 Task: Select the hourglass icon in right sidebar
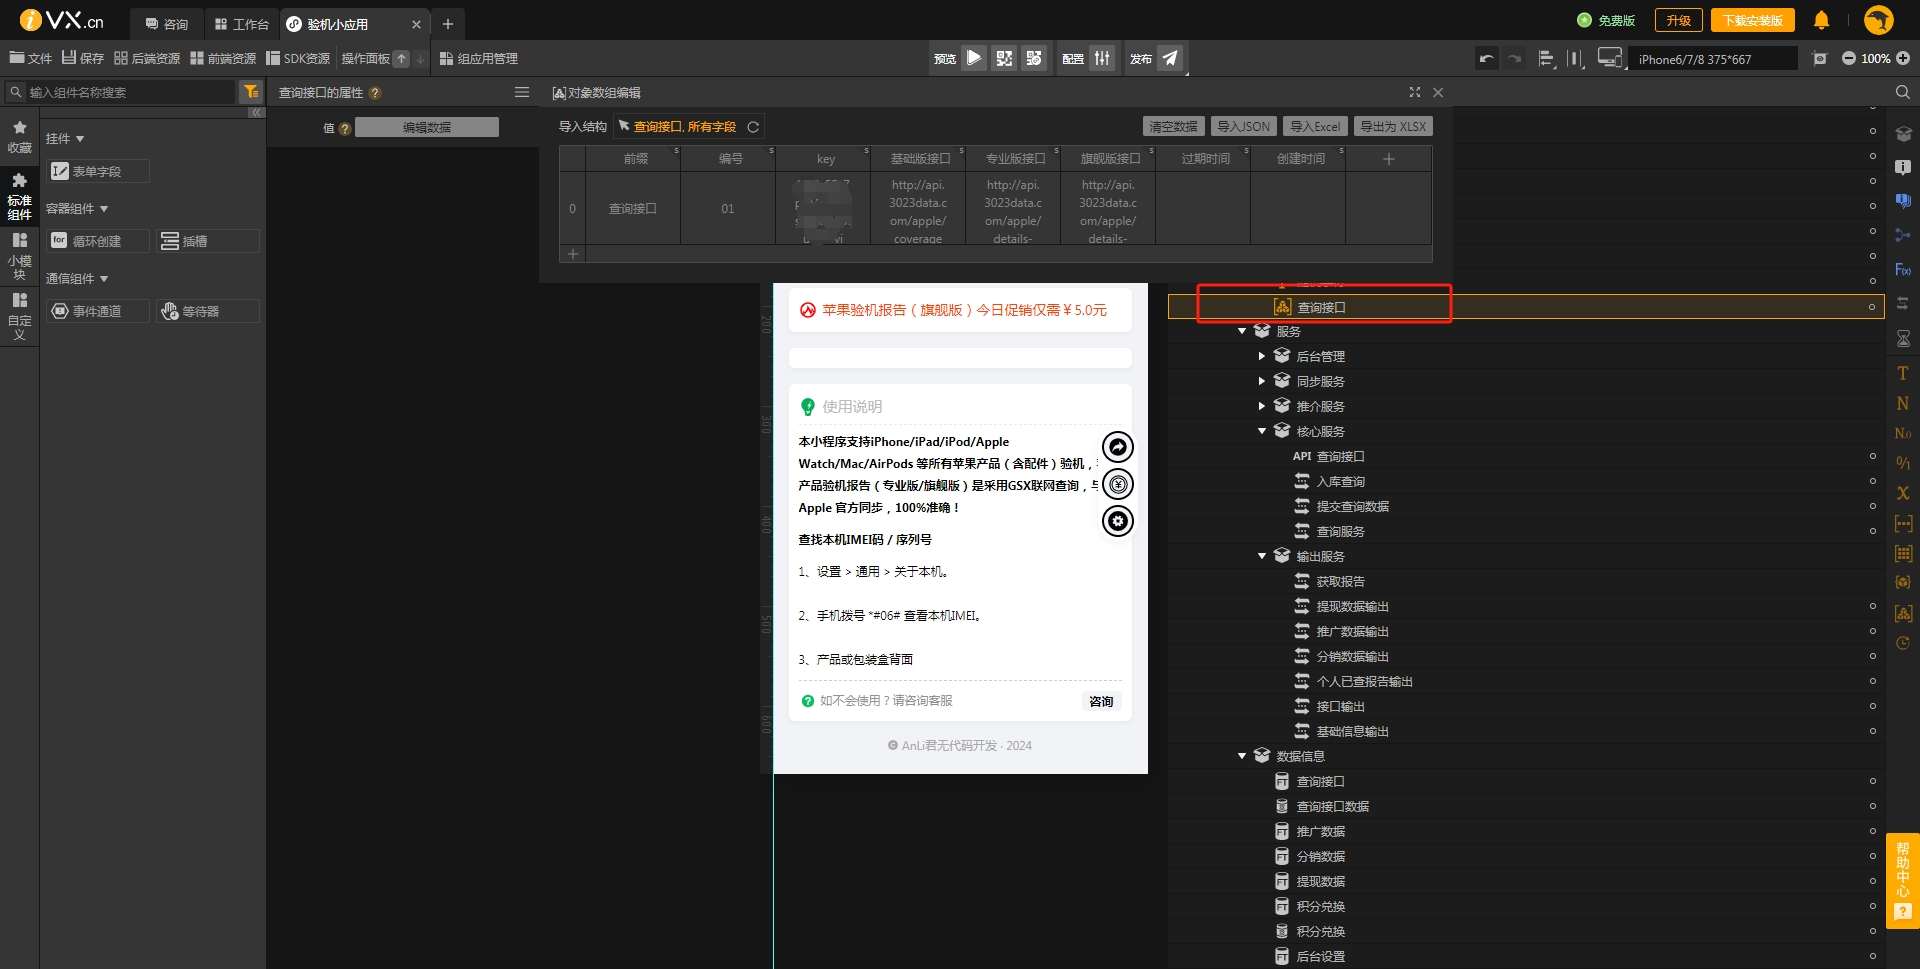point(1903,339)
